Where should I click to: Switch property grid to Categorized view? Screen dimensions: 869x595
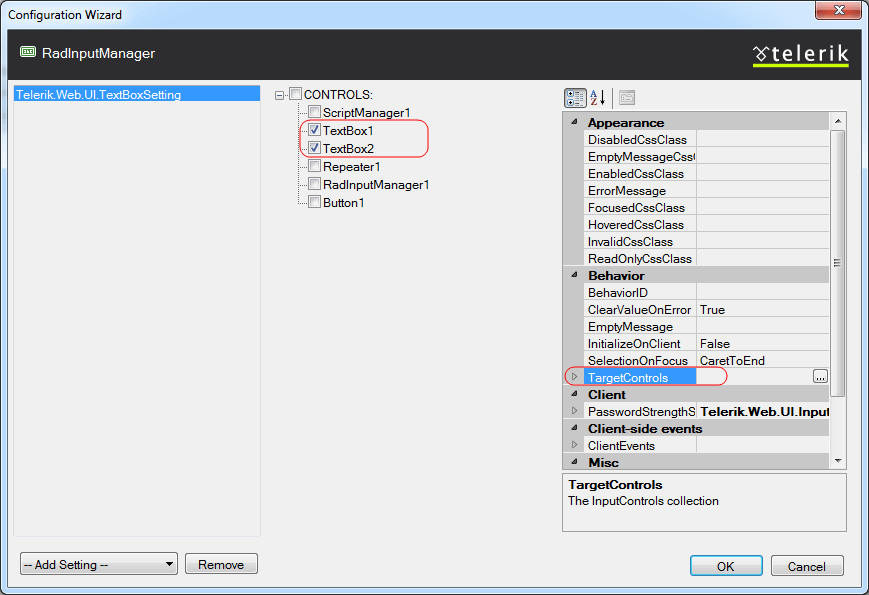pyautogui.click(x=575, y=98)
